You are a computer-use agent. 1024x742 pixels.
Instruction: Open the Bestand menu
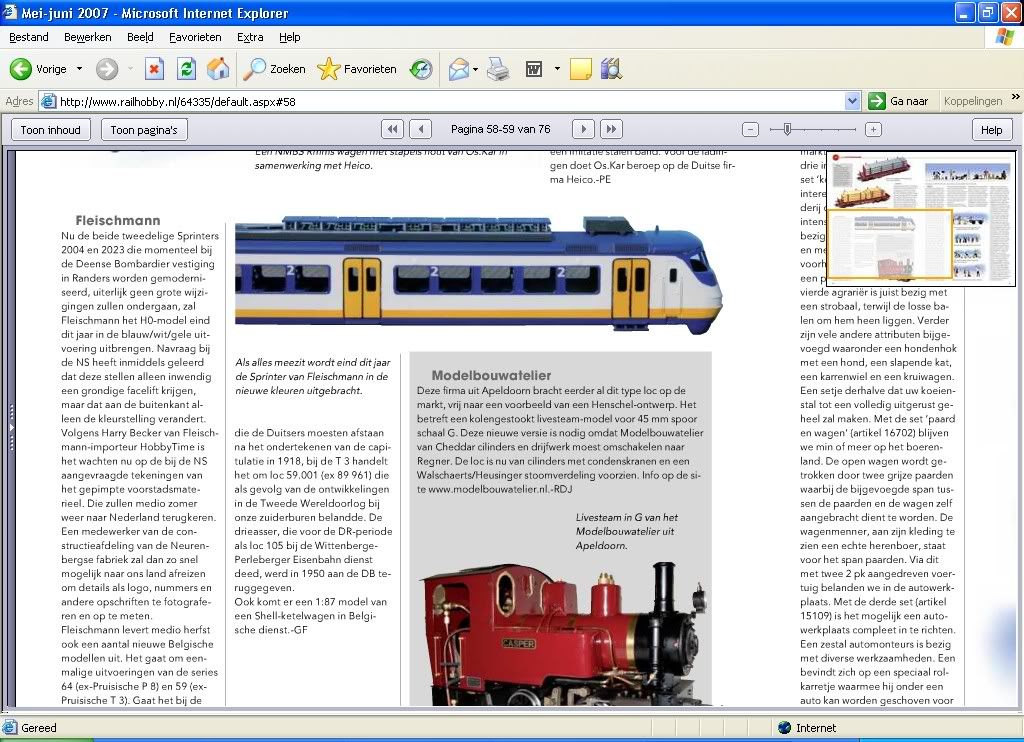pos(29,37)
